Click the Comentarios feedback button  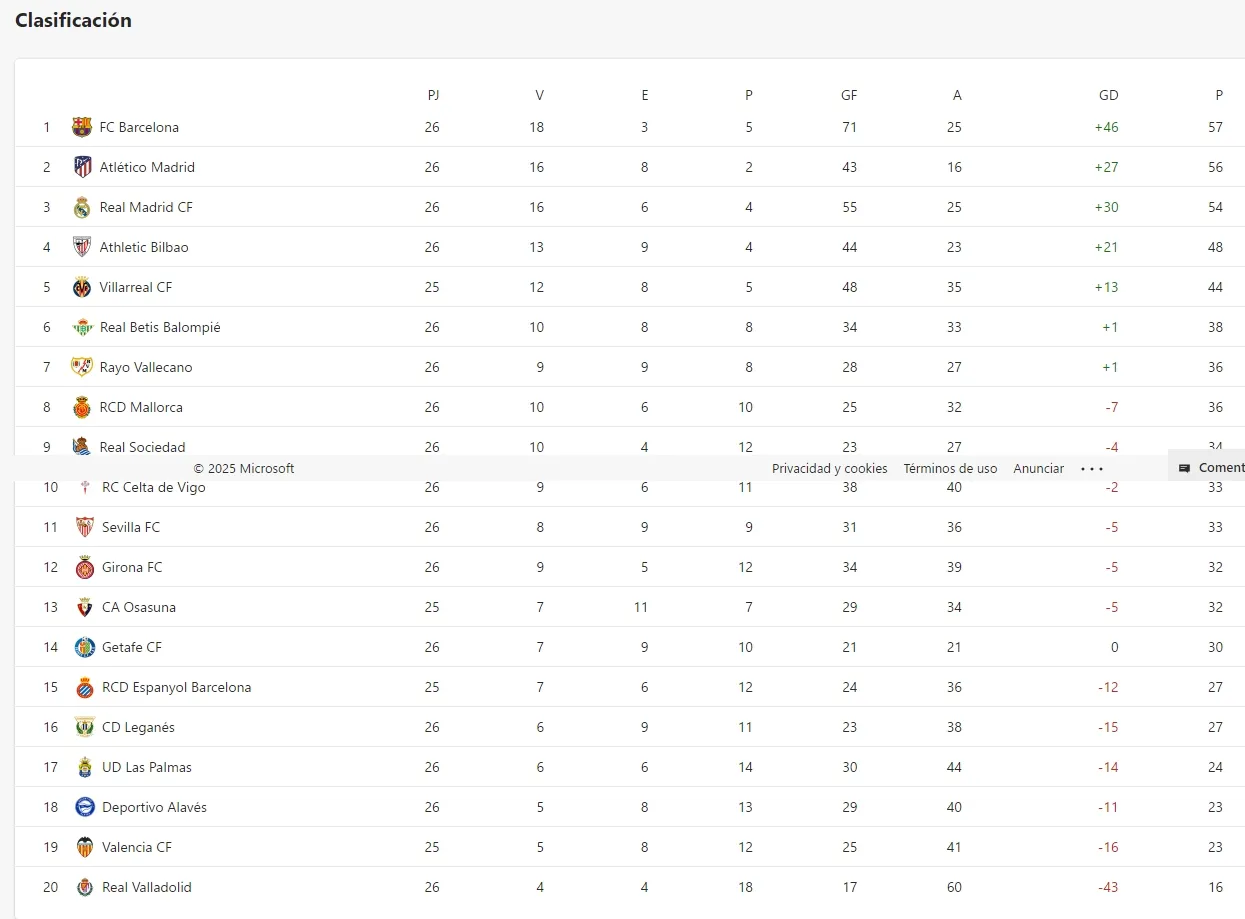tap(1212, 467)
